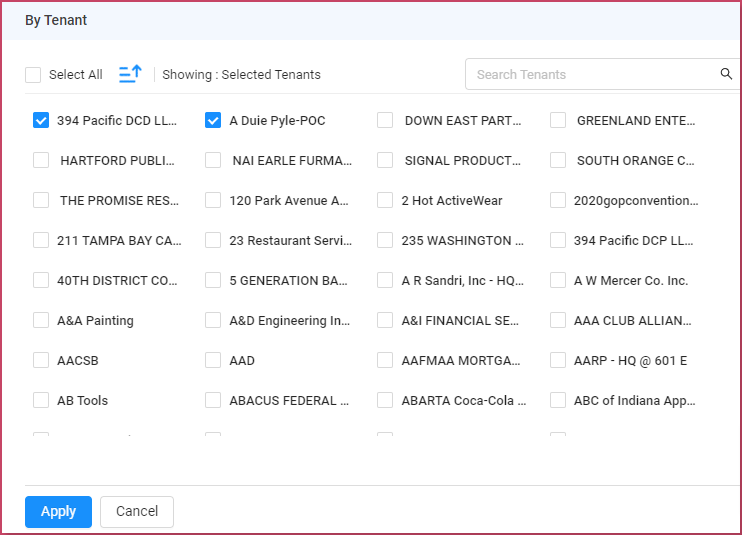Check HARTFORD PUBLI... tenant checkbox
742x535 pixels.
point(41,160)
